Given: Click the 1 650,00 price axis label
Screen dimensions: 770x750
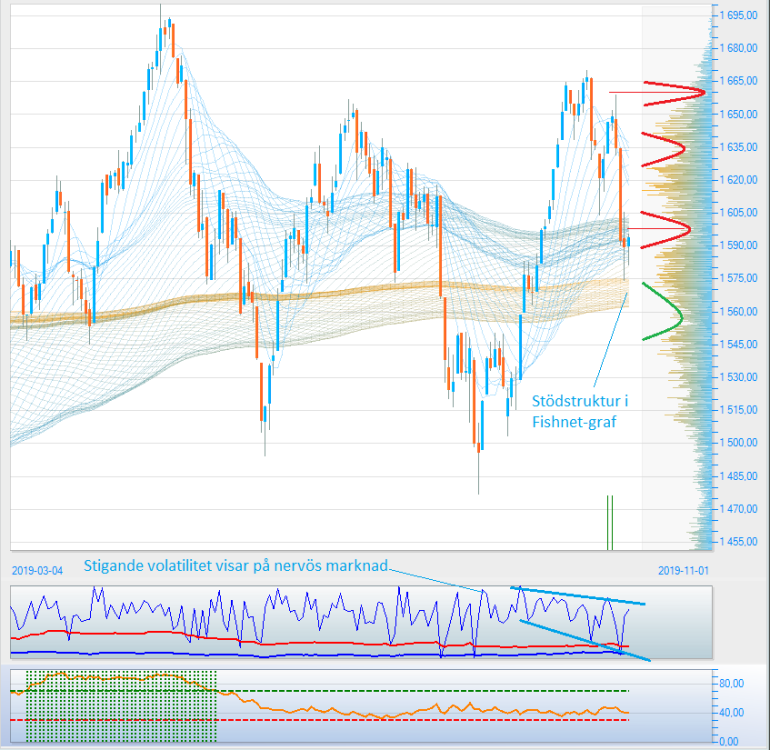Looking at the screenshot, I should 739,114.
